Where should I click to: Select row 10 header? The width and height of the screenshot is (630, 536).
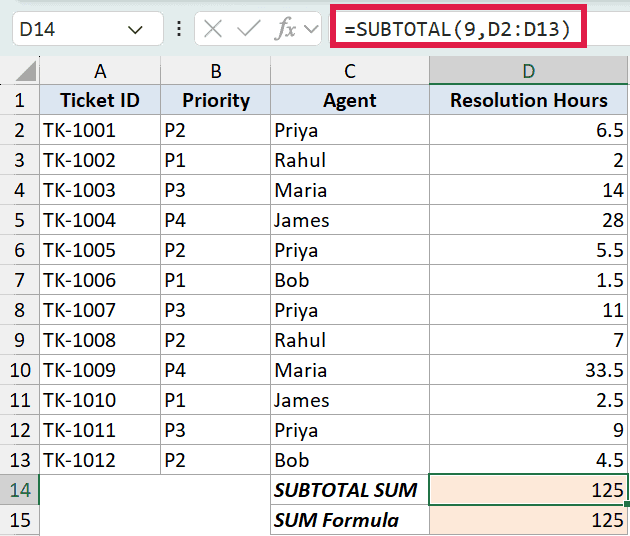tap(19, 370)
